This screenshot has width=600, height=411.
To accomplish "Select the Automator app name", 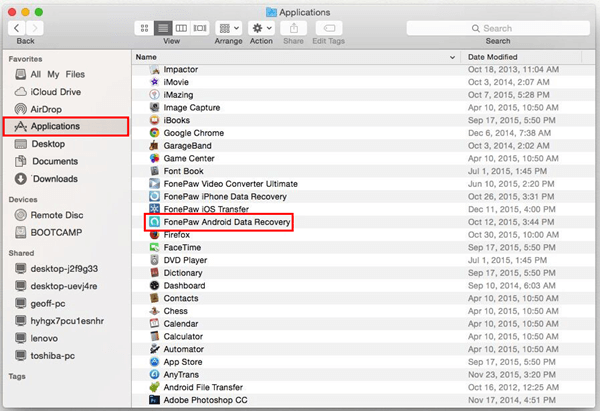I will (x=184, y=349).
